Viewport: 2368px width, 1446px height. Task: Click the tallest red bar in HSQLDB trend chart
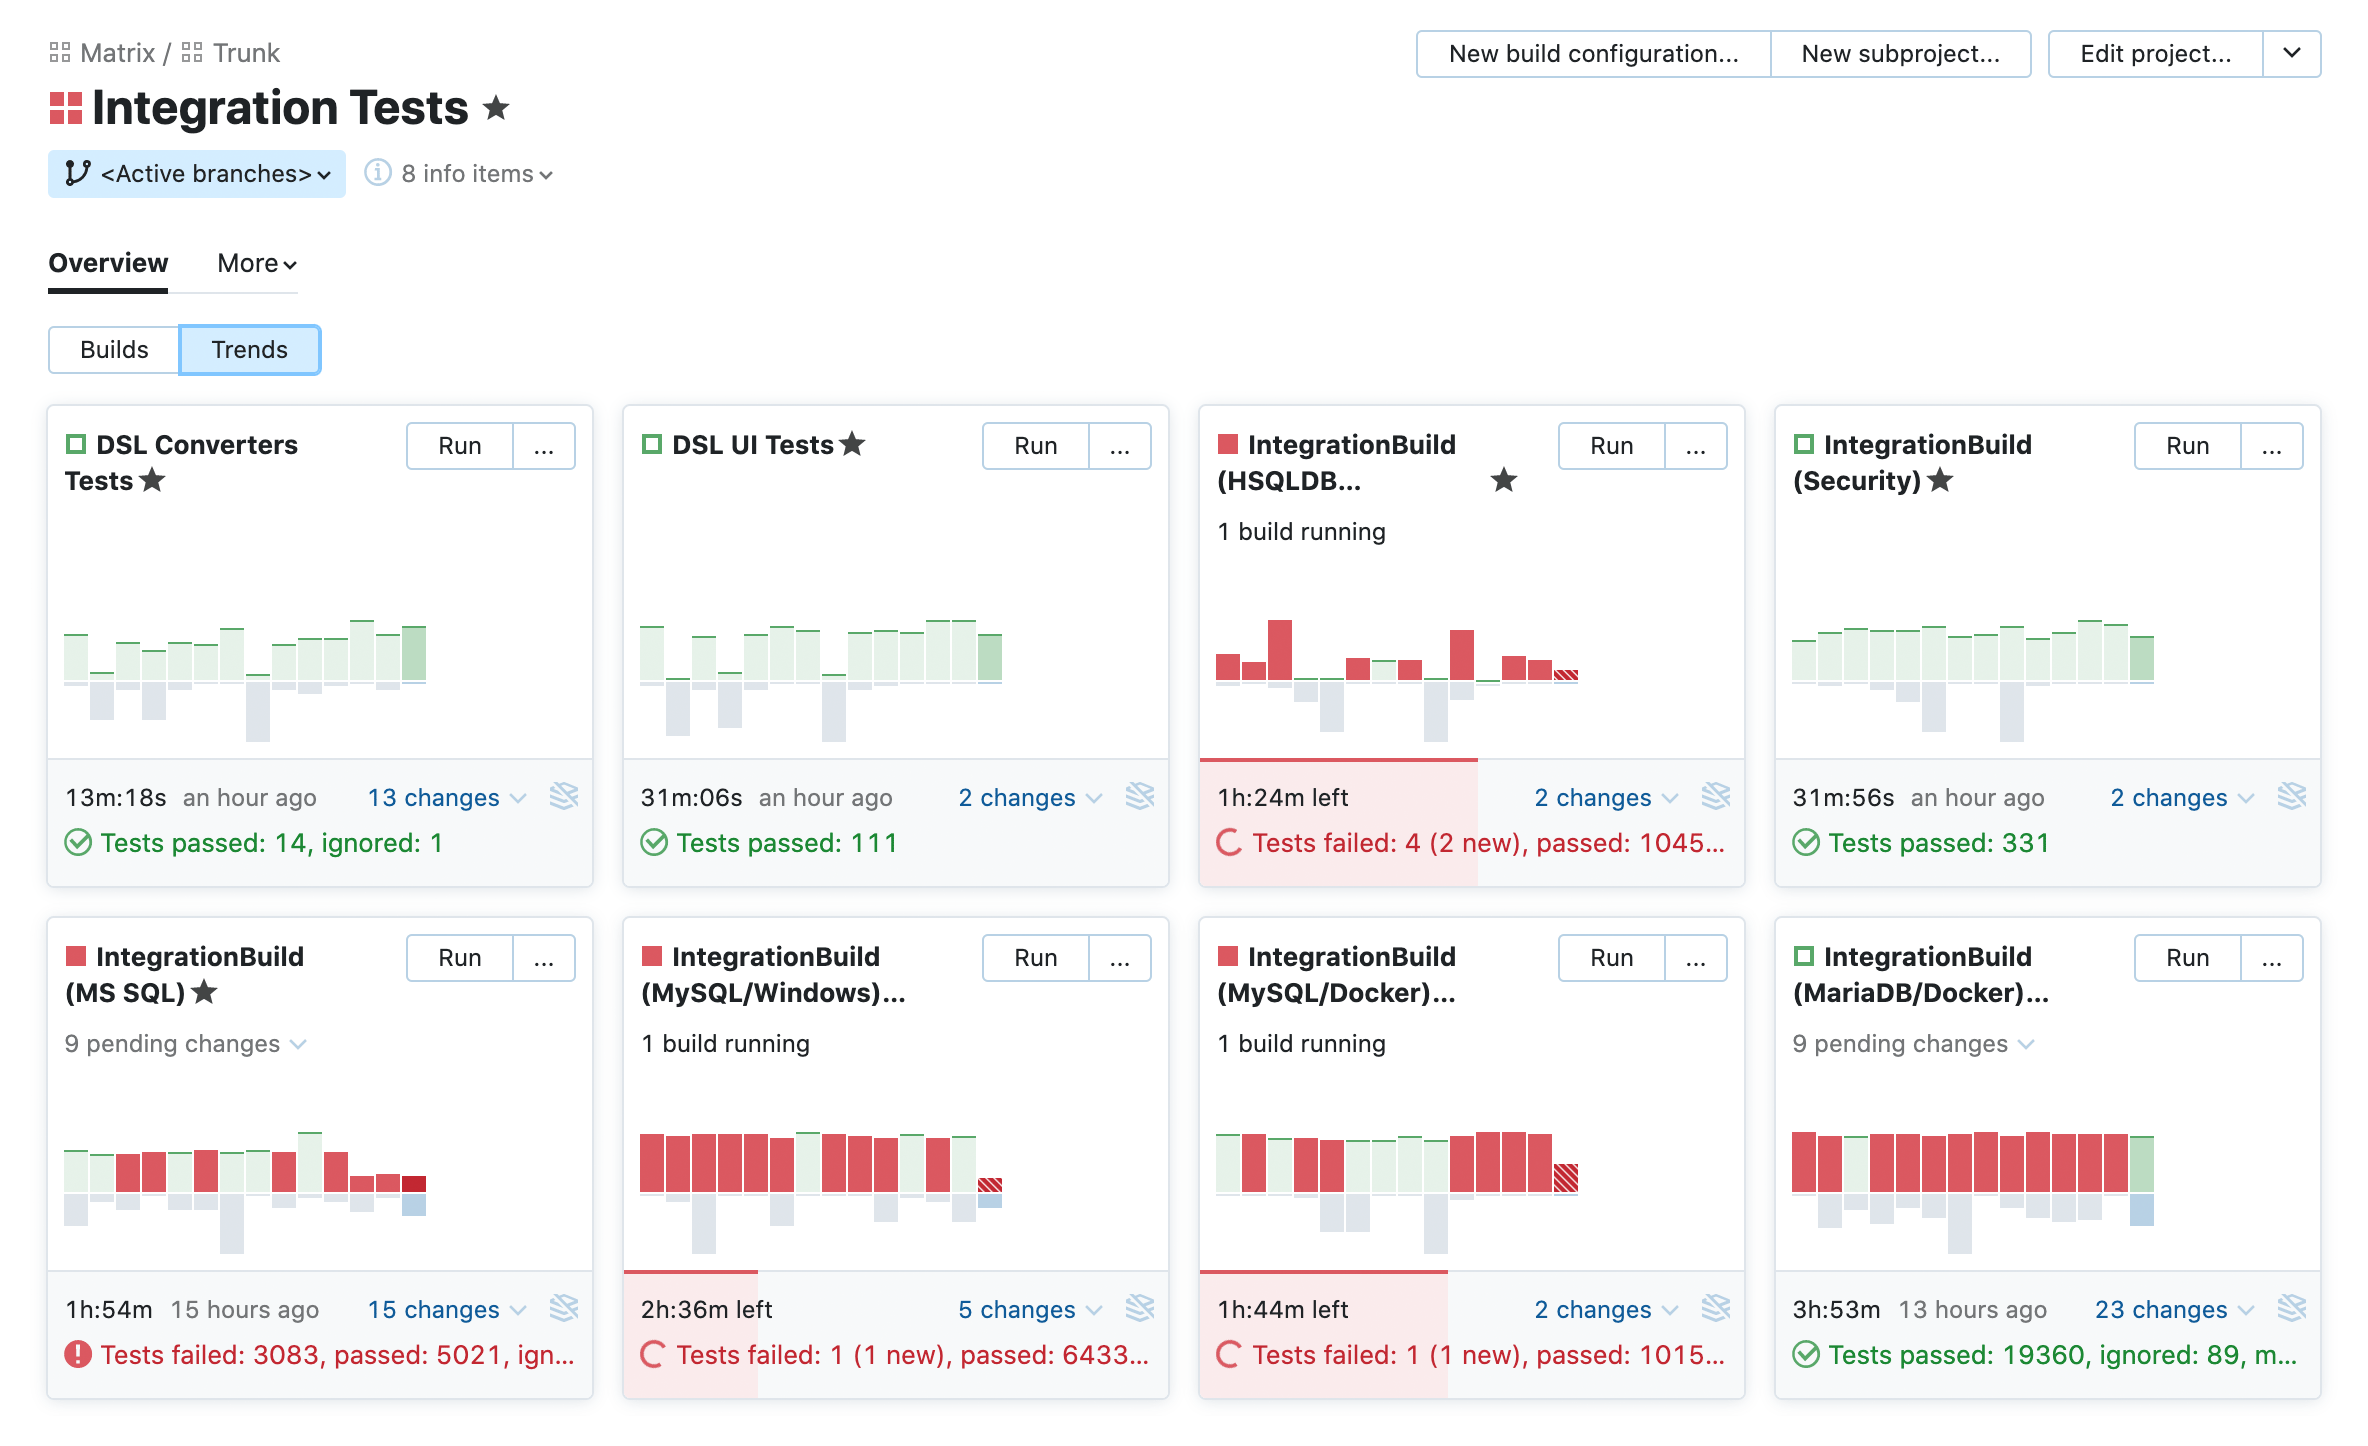point(1279,650)
